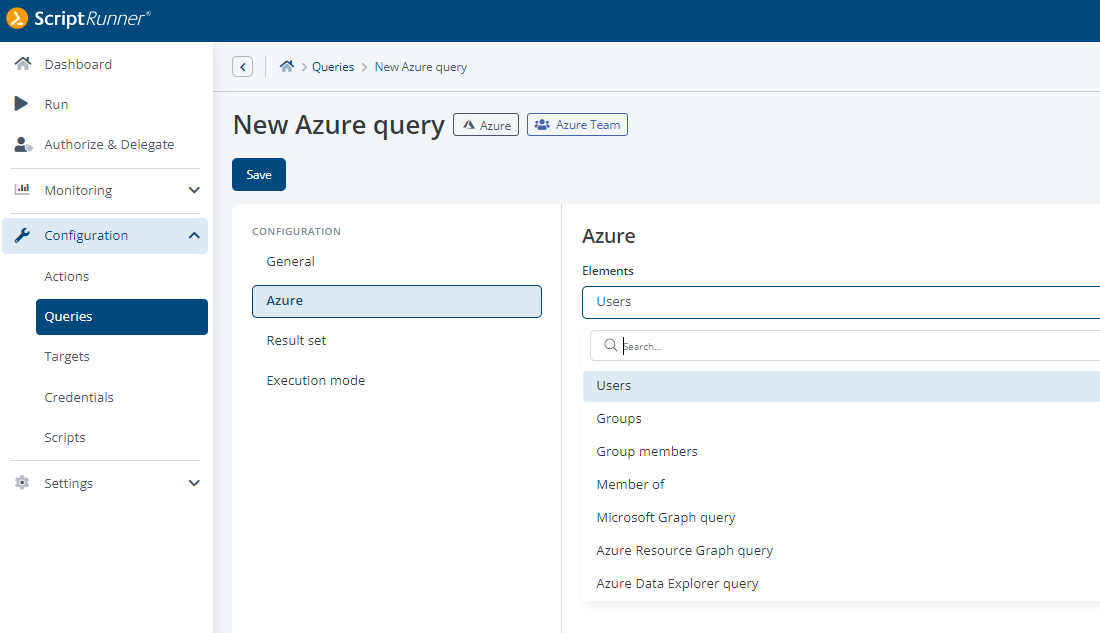Choose Member of option
1100x633 pixels.
tap(631, 485)
